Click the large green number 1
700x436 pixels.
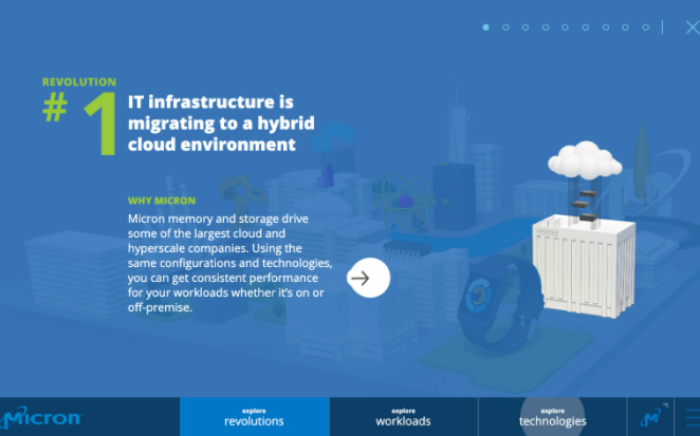101,124
